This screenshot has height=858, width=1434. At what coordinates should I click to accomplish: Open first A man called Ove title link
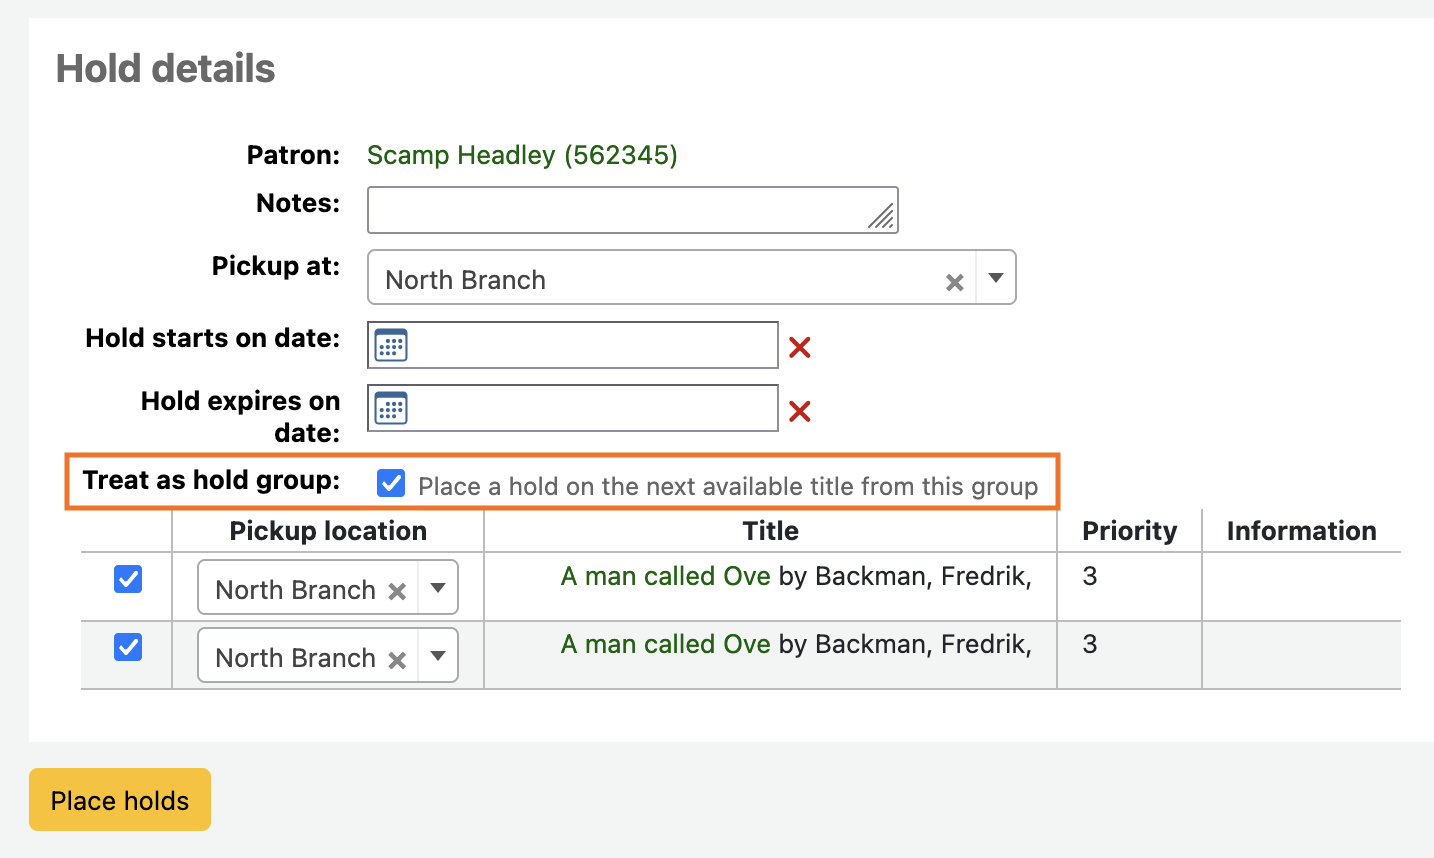click(665, 576)
